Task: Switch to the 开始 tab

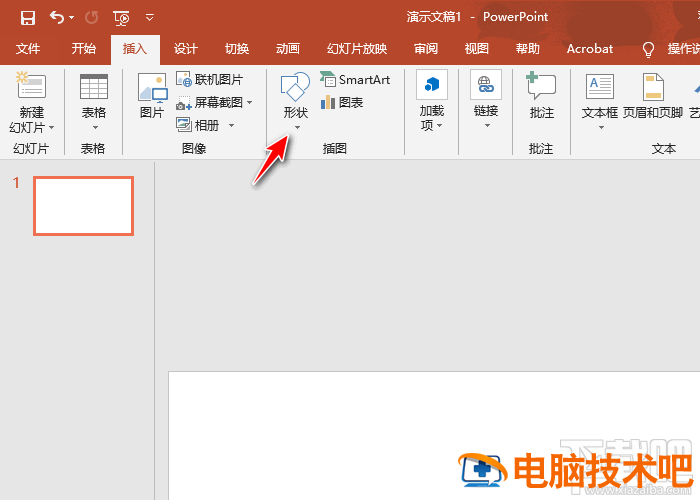Action: tap(83, 49)
